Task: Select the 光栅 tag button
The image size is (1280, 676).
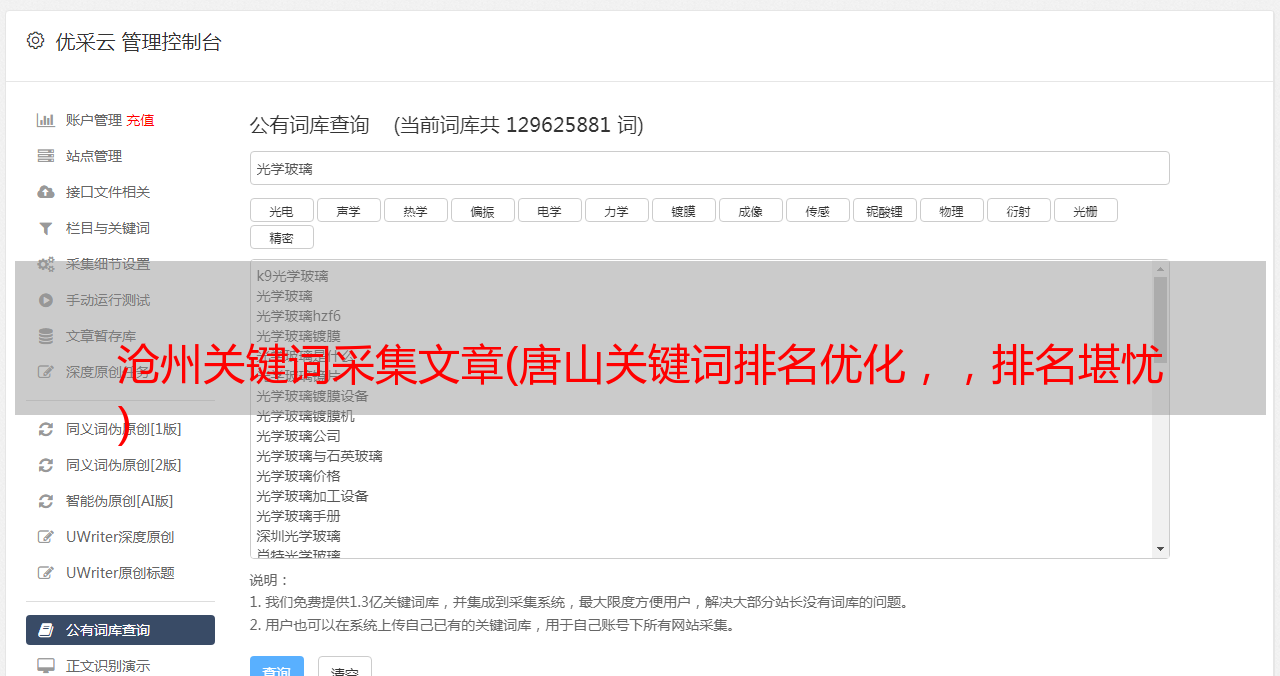Action: tap(1085, 210)
